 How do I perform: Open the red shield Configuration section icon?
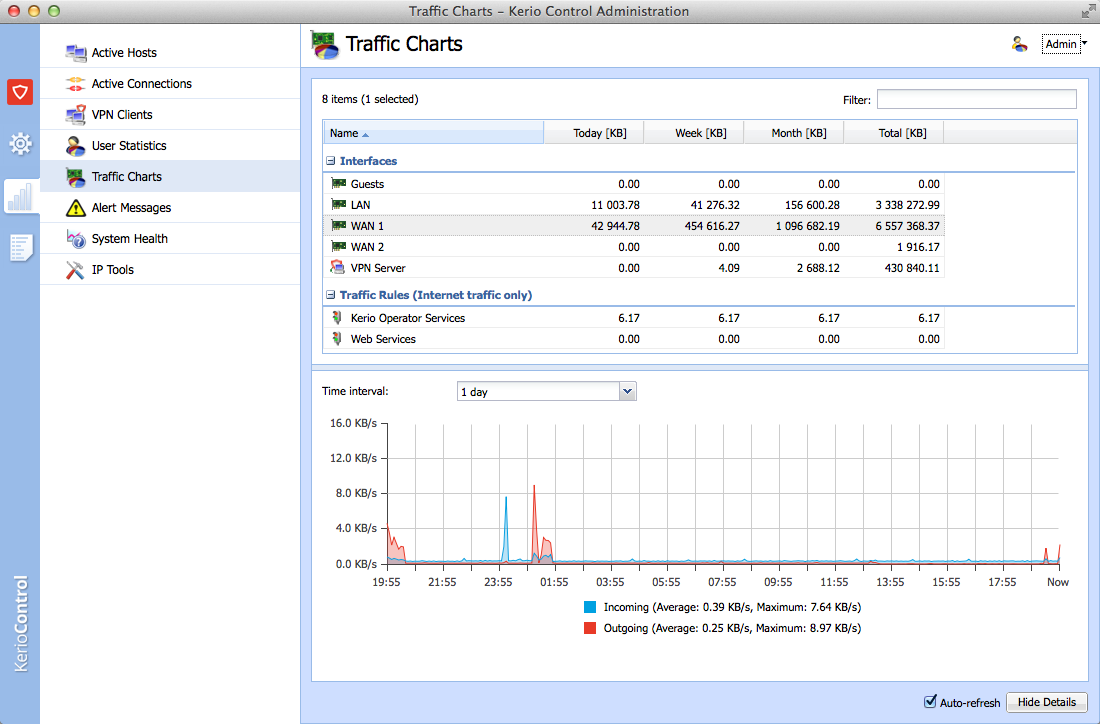(x=20, y=92)
